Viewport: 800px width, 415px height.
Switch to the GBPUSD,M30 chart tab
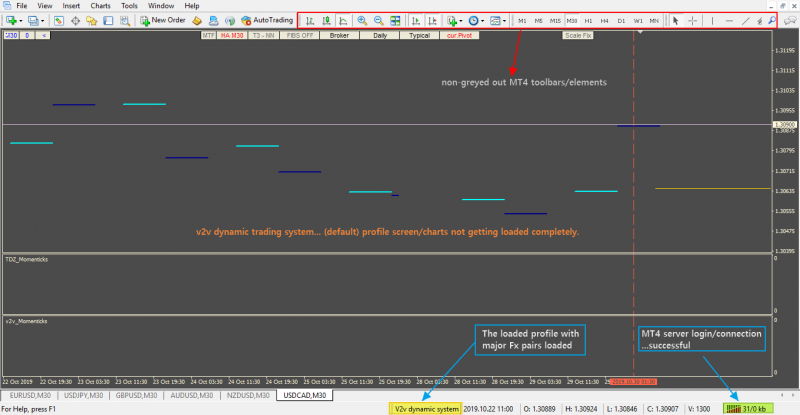tap(136, 396)
